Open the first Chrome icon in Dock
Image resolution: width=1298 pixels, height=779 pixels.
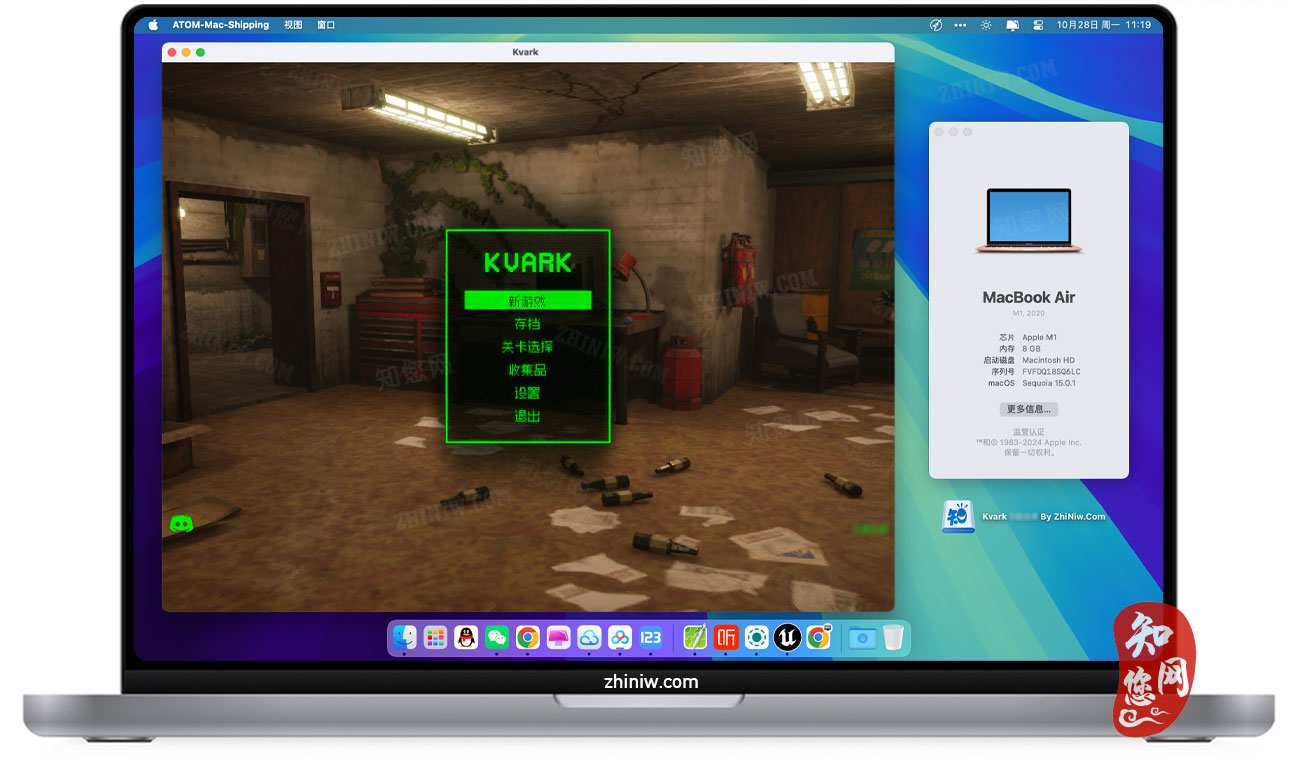pos(528,637)
